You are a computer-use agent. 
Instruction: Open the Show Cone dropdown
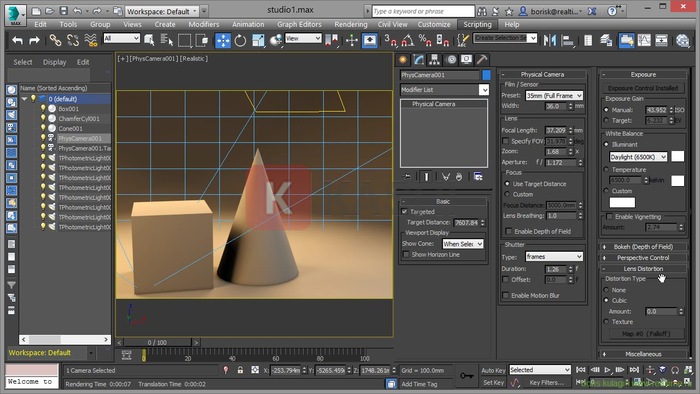coord(463,244)
